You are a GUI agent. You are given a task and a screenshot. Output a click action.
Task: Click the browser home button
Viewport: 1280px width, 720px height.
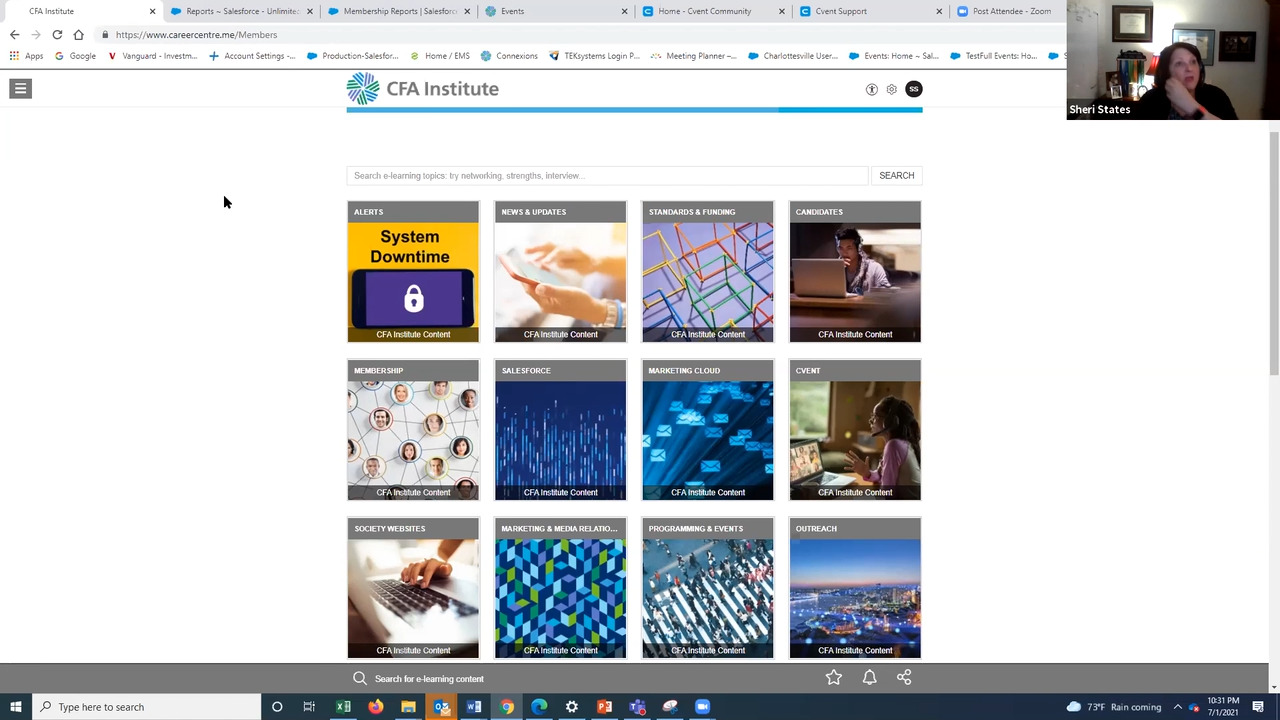point(78,35)
